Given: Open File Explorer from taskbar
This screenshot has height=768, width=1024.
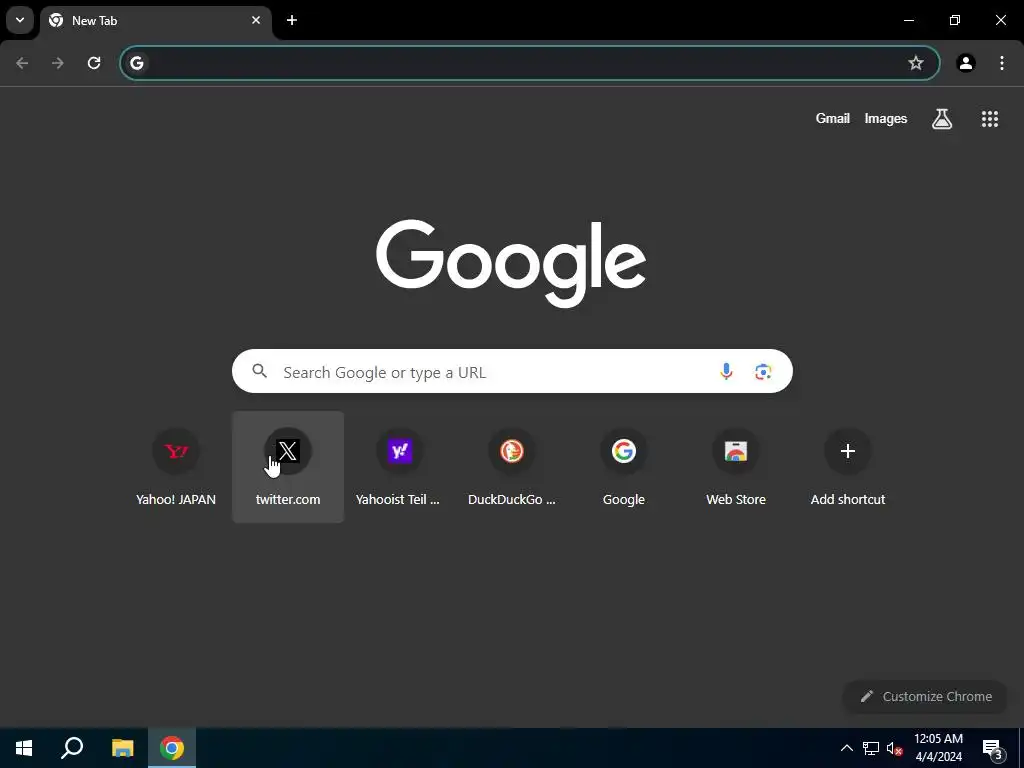Looking at the screenshot, I should coord(122,748).
